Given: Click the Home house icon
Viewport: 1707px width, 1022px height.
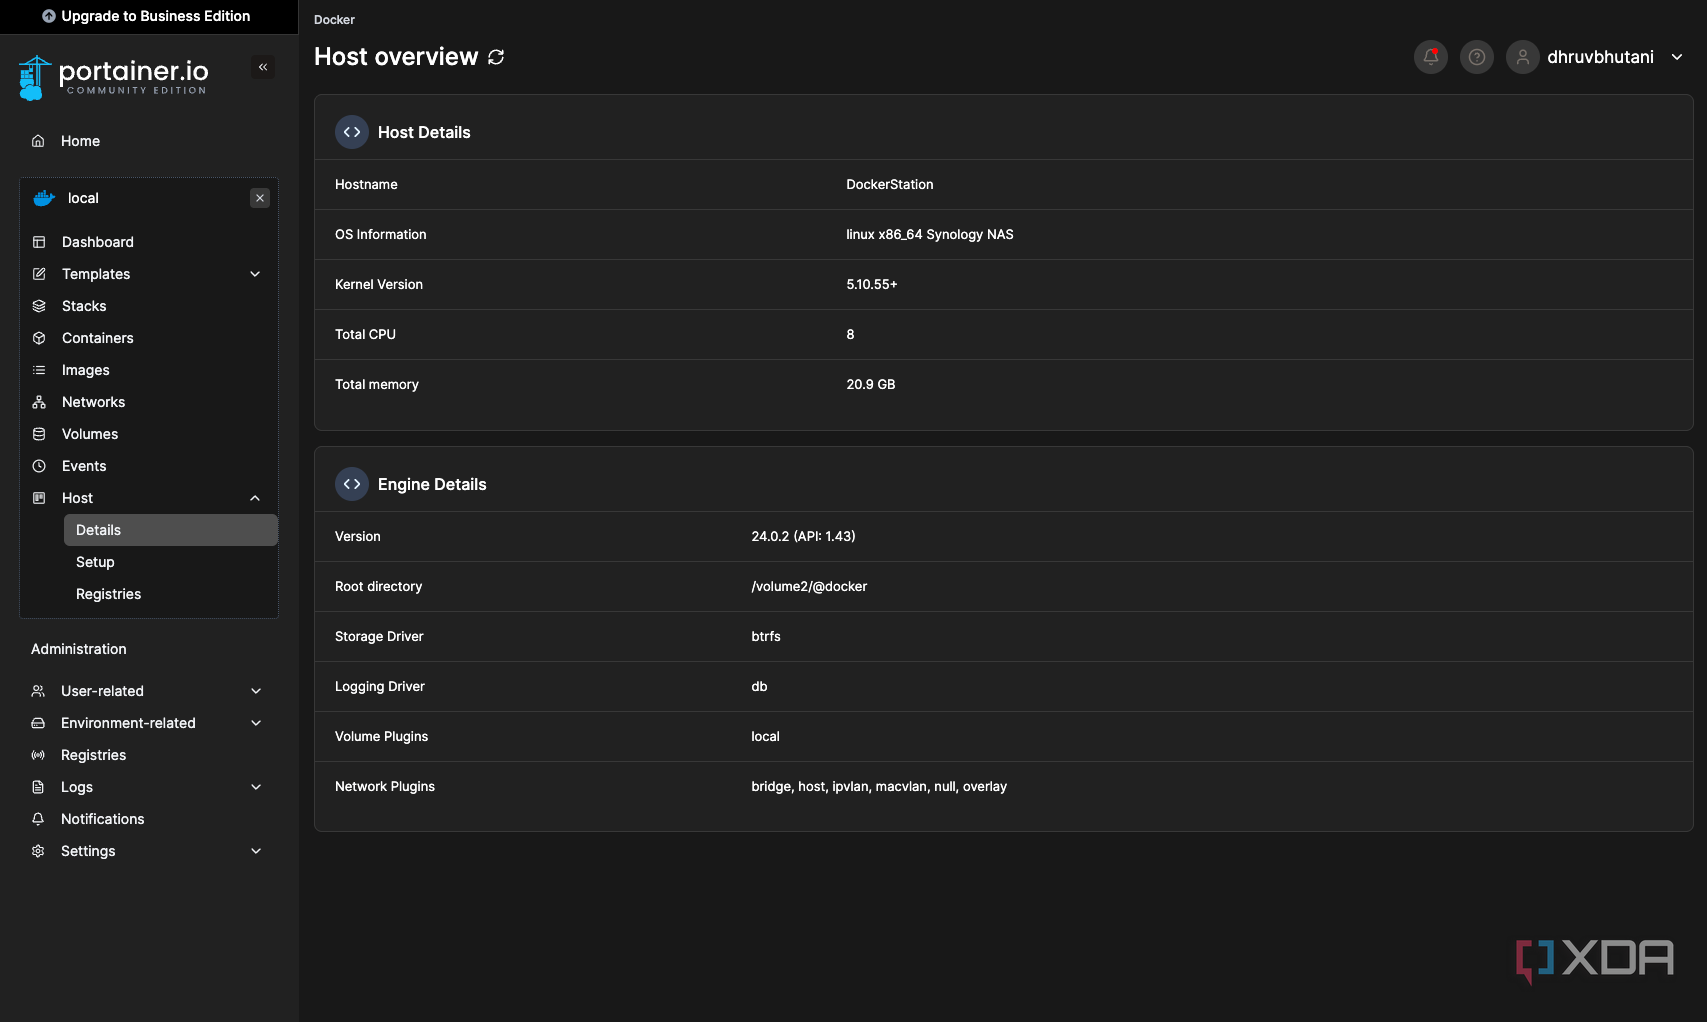Looking at the screenshot, I should tap(38, 141).
